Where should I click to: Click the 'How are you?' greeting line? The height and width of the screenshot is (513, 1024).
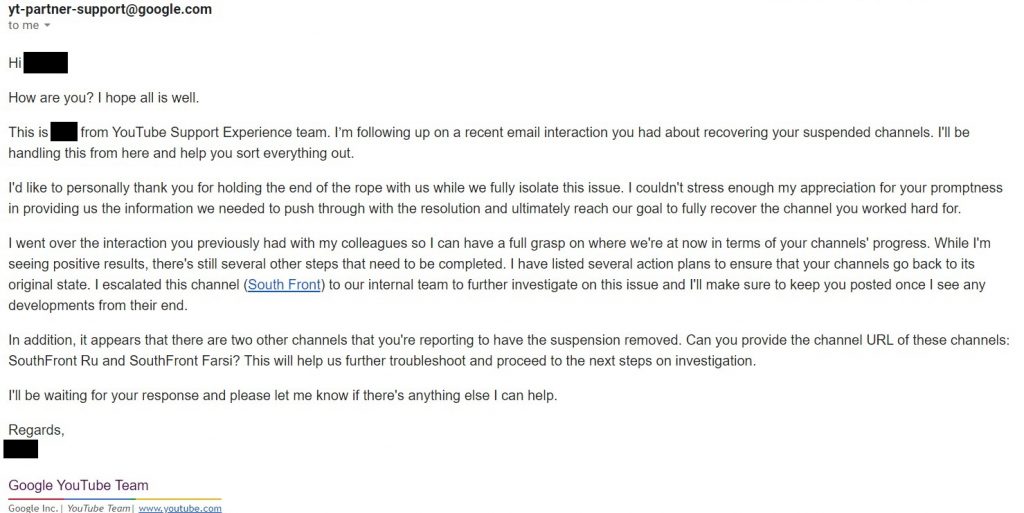103,98
